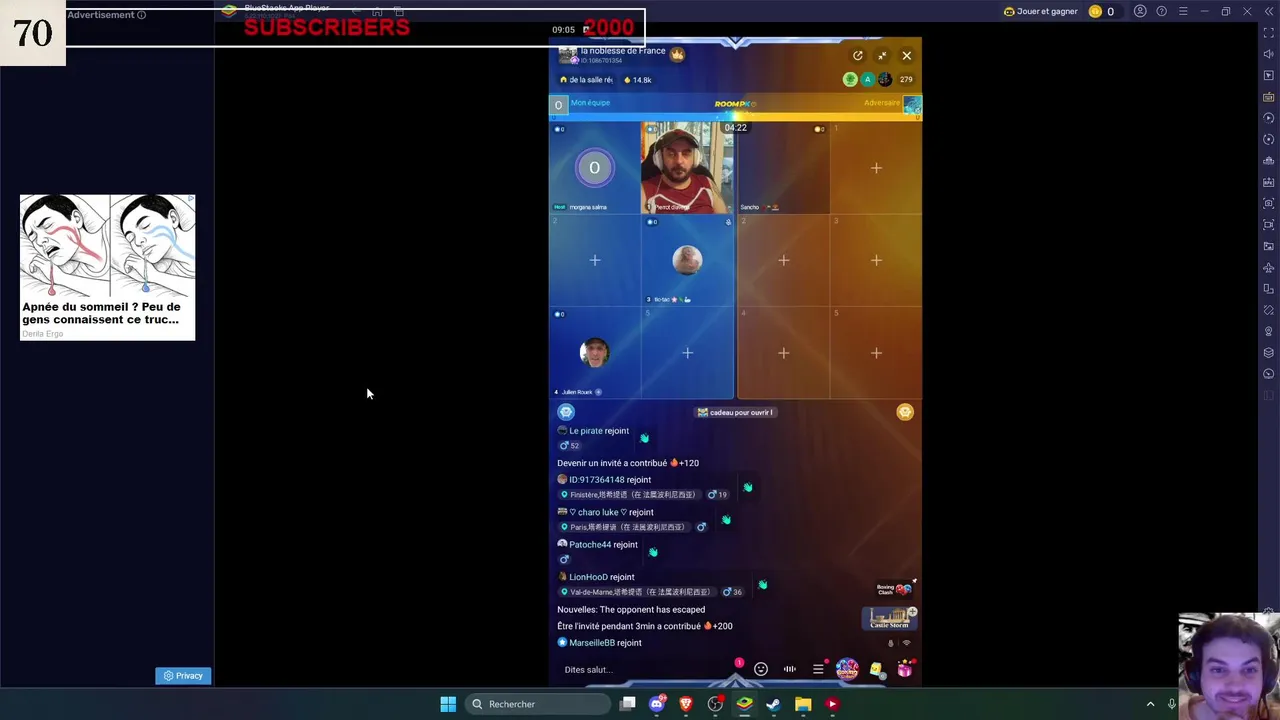Viewport: 1280px width, 720px height.
Task: Open Brave browser from the taskbar
Action: pyautogui.click(x=686, y=704)
